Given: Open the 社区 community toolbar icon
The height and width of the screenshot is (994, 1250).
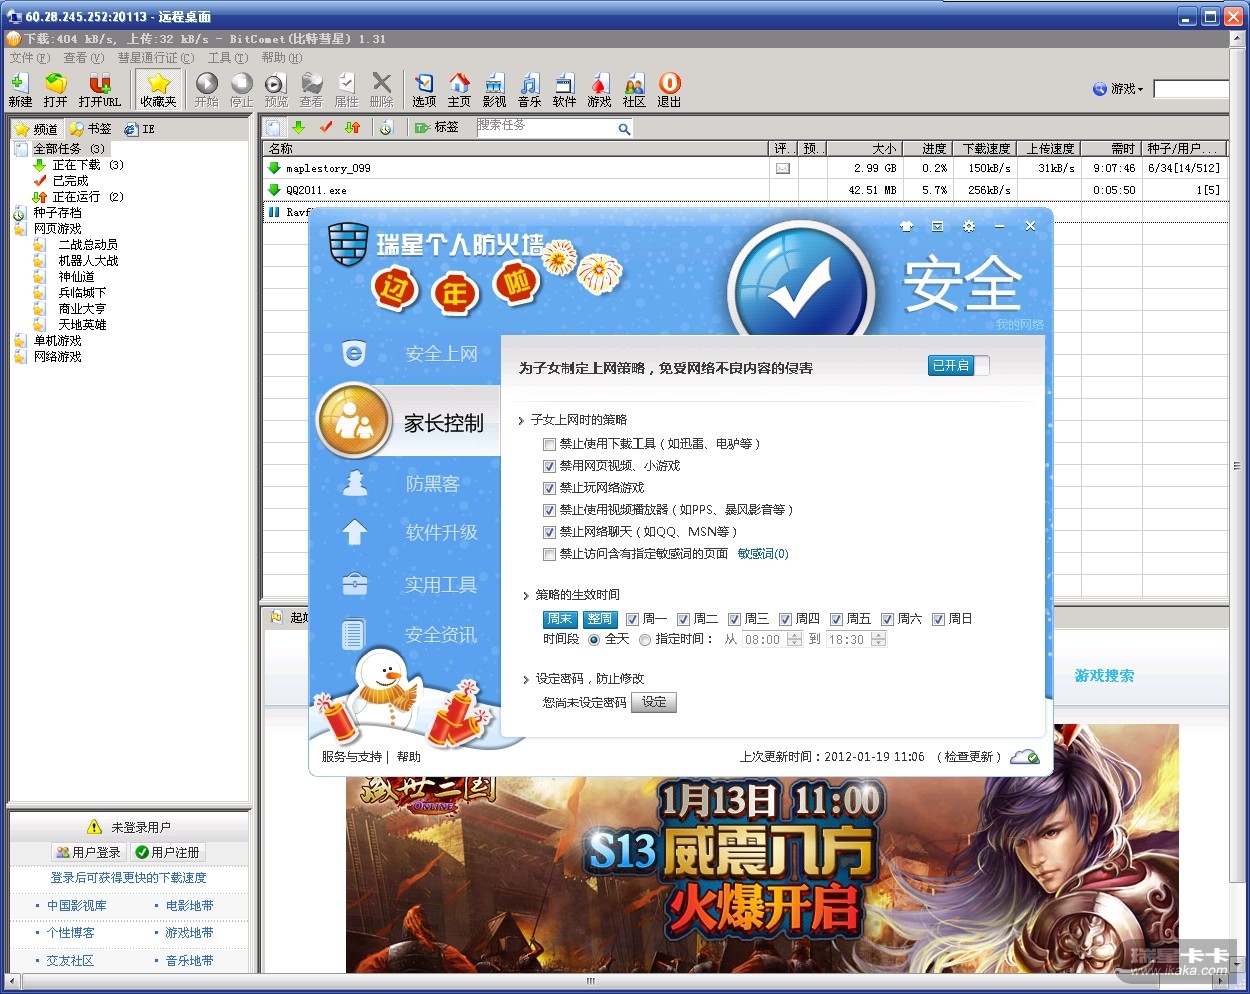Looking at the screenshot, I should [x=634, y=89].
